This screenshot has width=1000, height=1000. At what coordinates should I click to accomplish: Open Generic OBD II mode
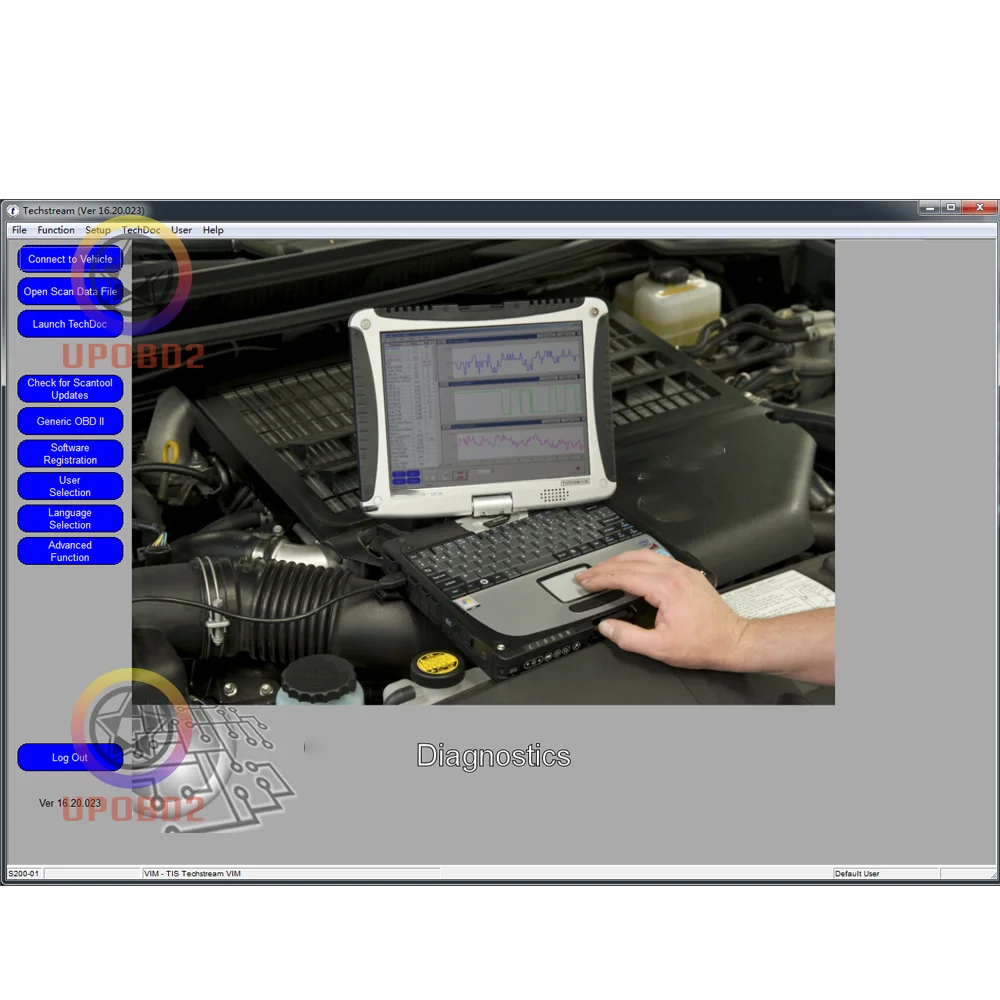pos(70,421)
